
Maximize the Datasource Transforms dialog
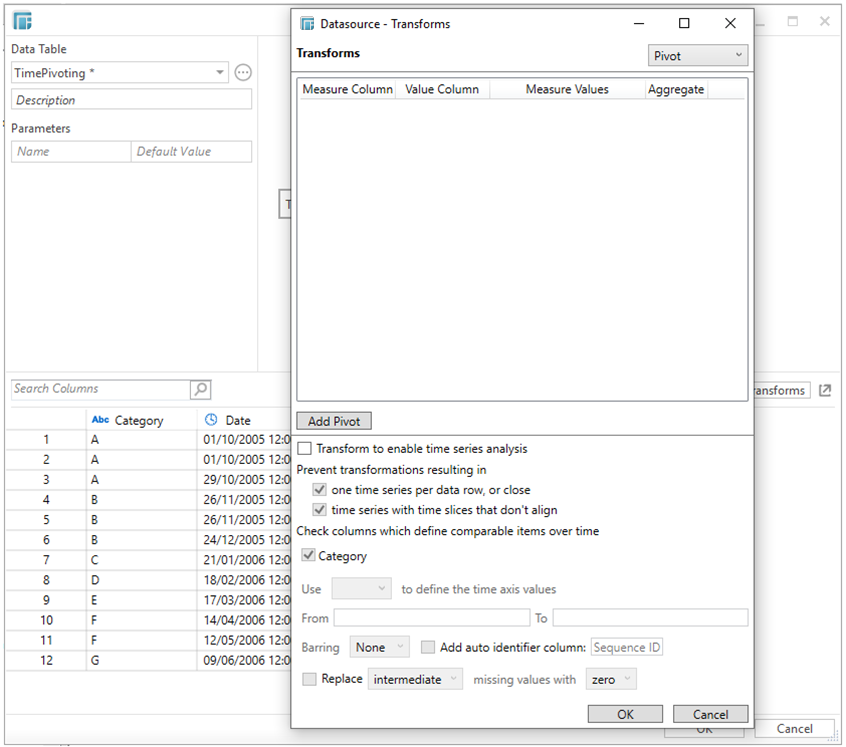click(684, 23)
